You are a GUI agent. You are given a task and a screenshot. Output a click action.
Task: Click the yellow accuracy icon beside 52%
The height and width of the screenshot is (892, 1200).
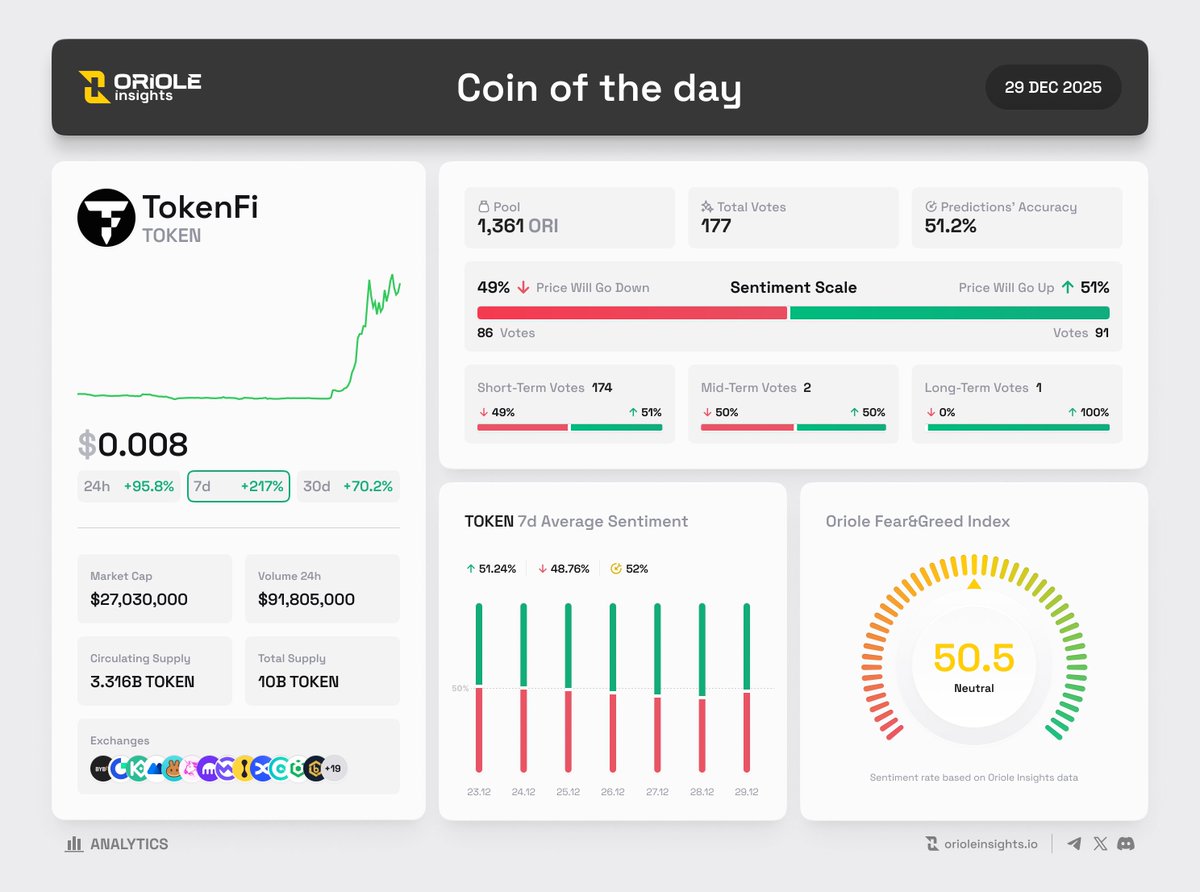(x=616, y=569)
